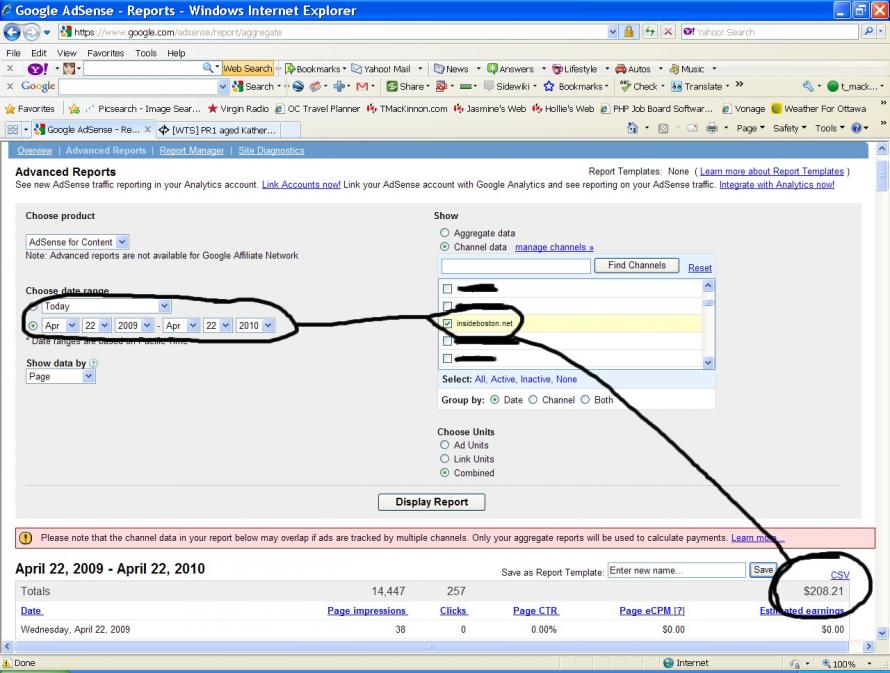The image size is (890, 673).
Task: Click the Google toolbar wrench settings icon
Action: point(808,87)
